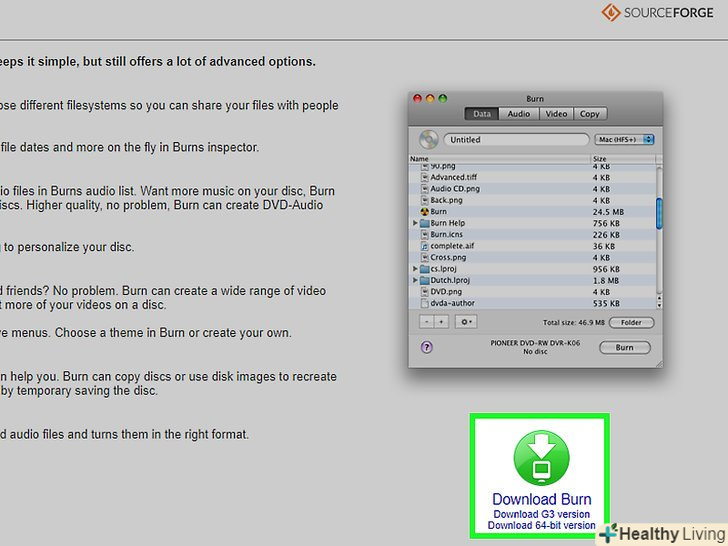Click the PIONEER DVD-RW DVR-K06 drive label
The image size is (728, 546).
(535, 343)
